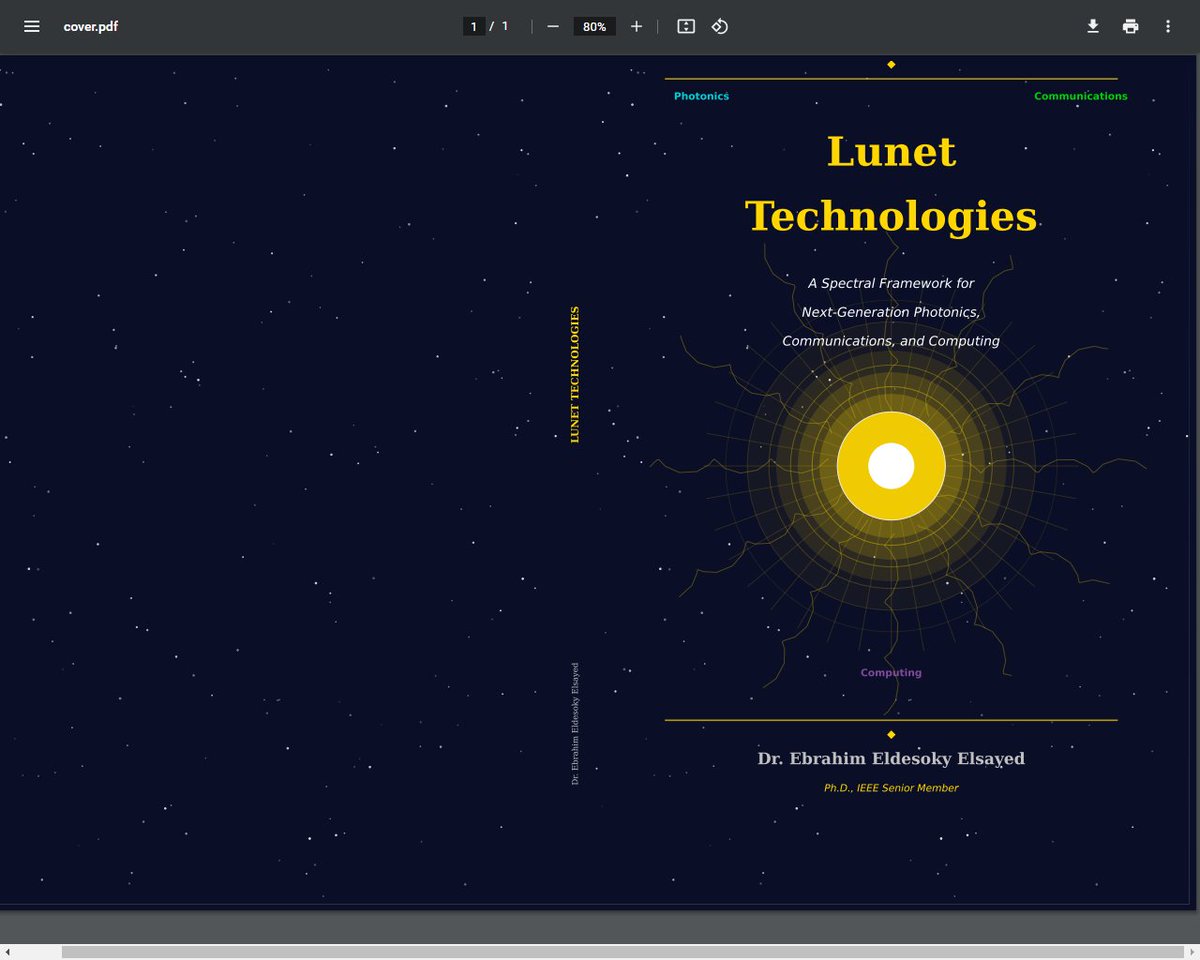Click author name 'Dr. Ebrahim Eldesoky Elsayed'
The width and height of the screenshot is (1200, 960).
(x=891, y=759)
